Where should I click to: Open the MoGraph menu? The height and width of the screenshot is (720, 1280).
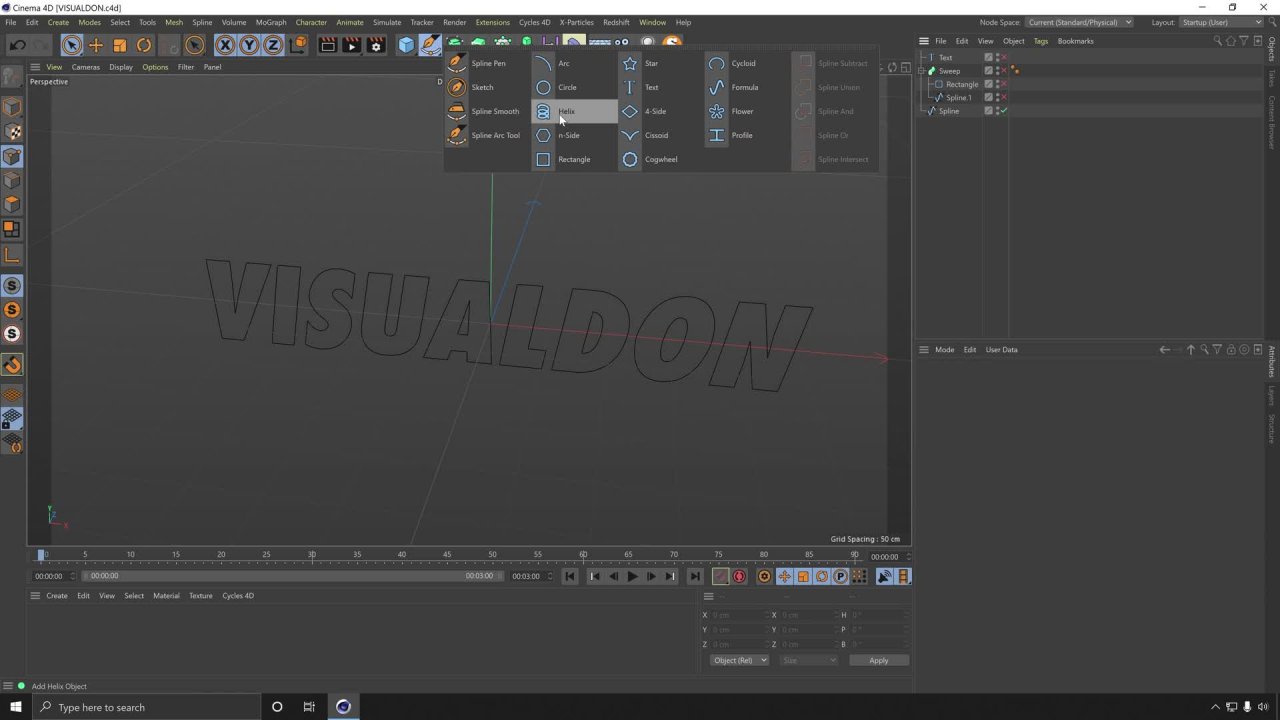click(270, 22)
